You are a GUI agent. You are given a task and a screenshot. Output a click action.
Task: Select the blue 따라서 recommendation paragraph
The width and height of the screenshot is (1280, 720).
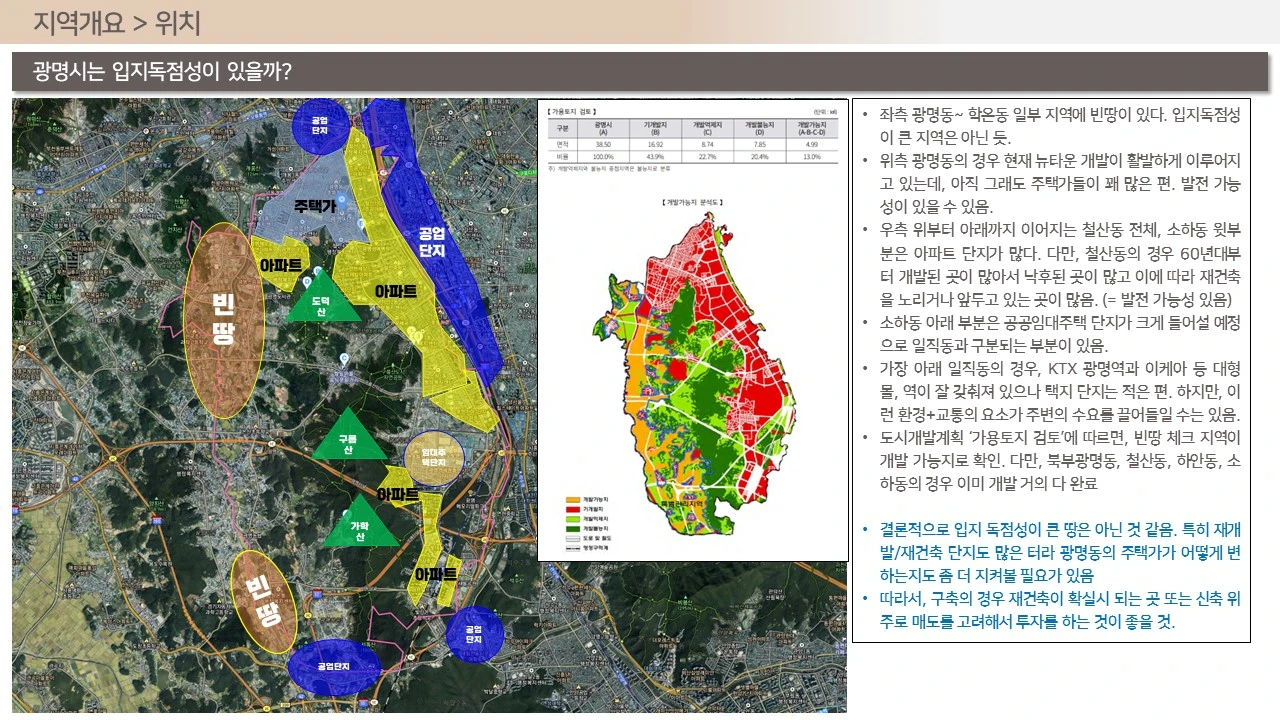[x=1052, y=610]
